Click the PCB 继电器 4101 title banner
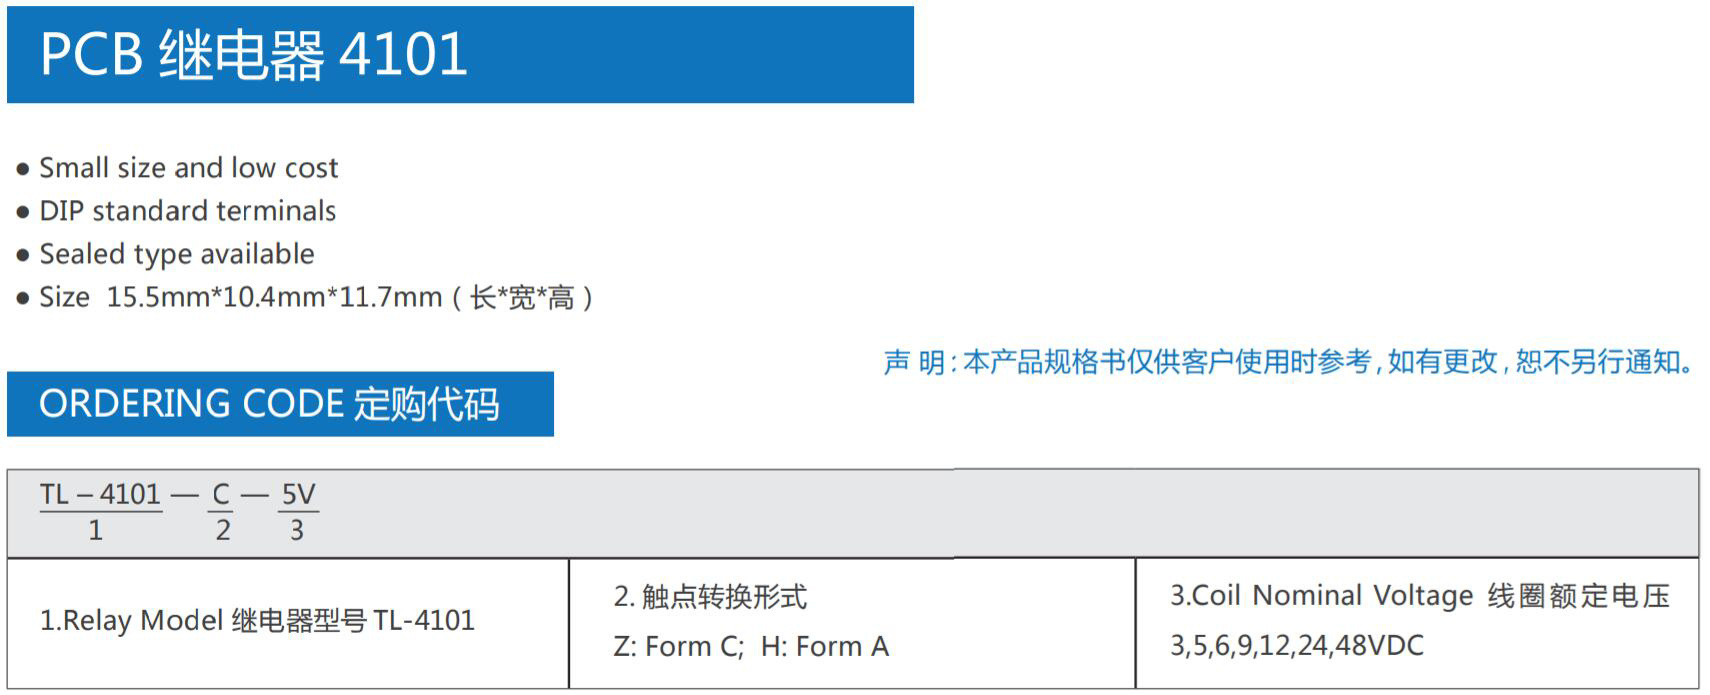Viewport: 1710px width, 695px height. 460,54
